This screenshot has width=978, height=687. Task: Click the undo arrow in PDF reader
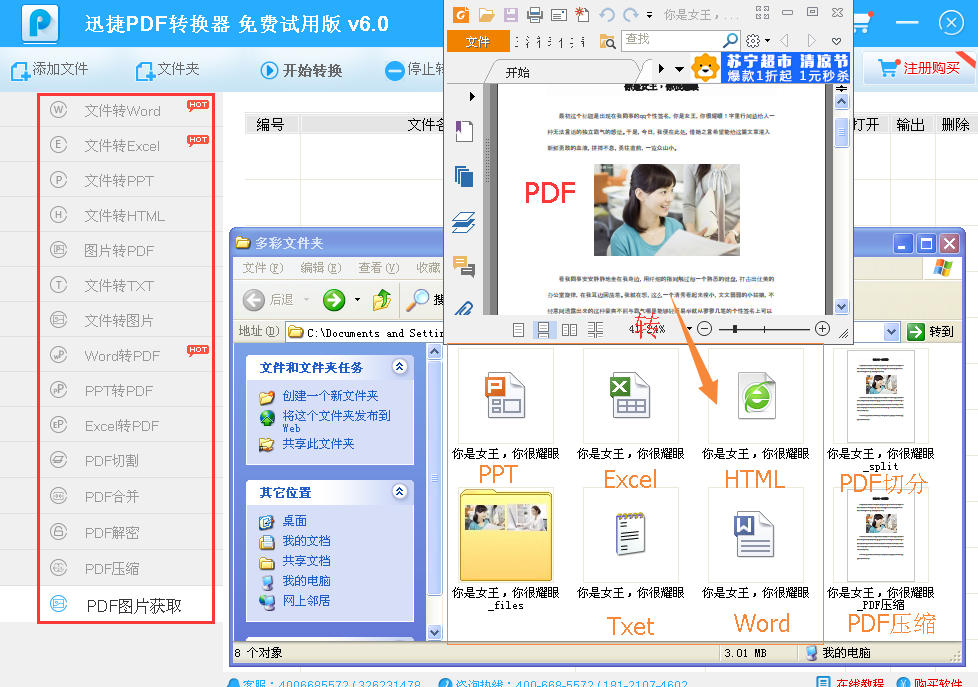point(606,14)
